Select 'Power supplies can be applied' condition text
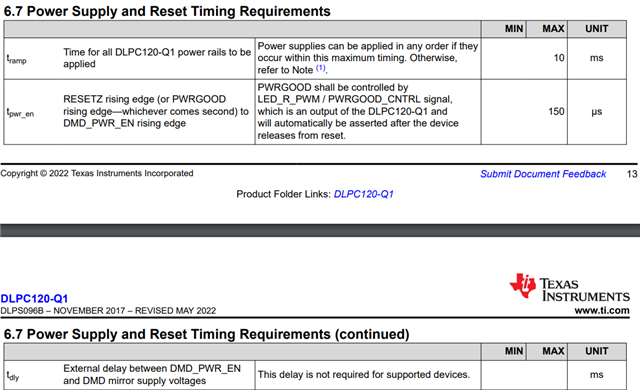 (368, 58)
